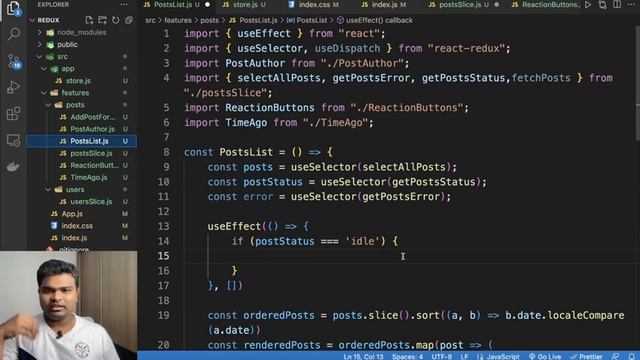Open editor more actions menu

click(x=631, y=5)
